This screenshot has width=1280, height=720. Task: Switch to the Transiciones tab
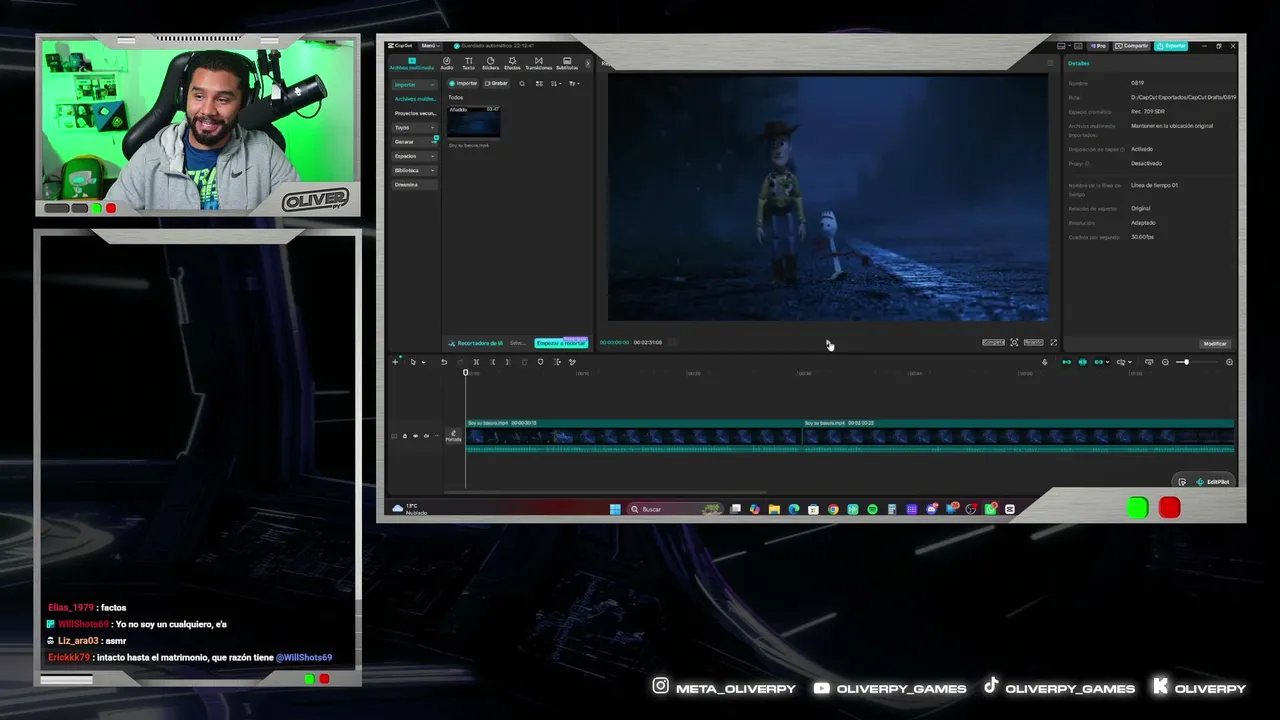tap(538, 63)
